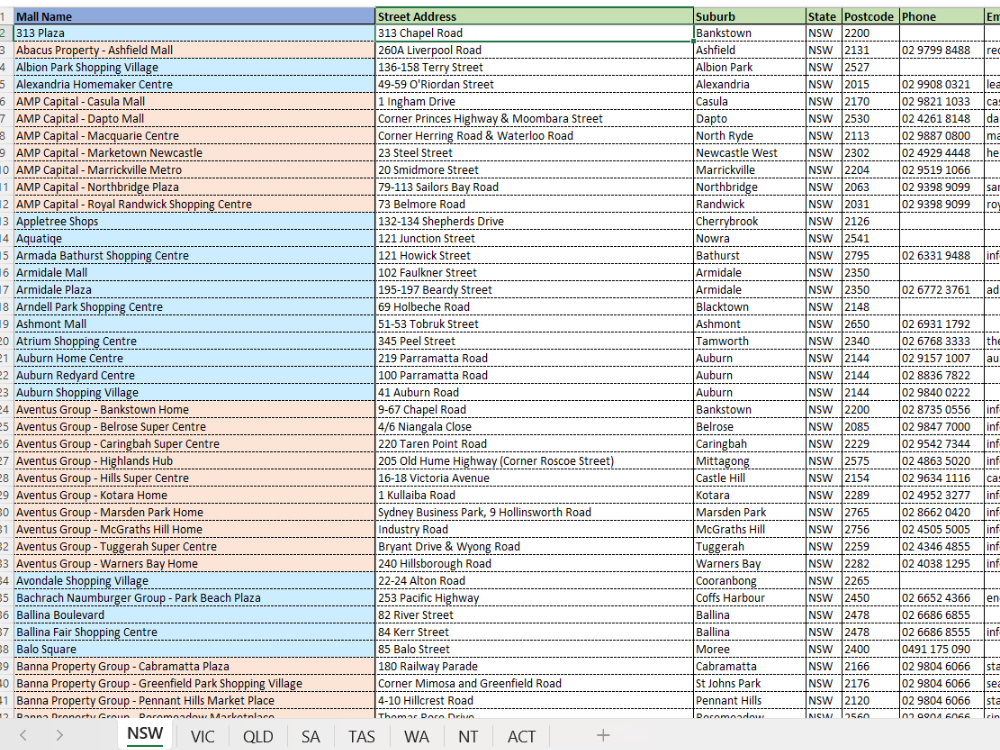Viewport: 1000px width, 750px height.
Task: Select the active NSW sheet tab
Action: [x=145, y=734]
